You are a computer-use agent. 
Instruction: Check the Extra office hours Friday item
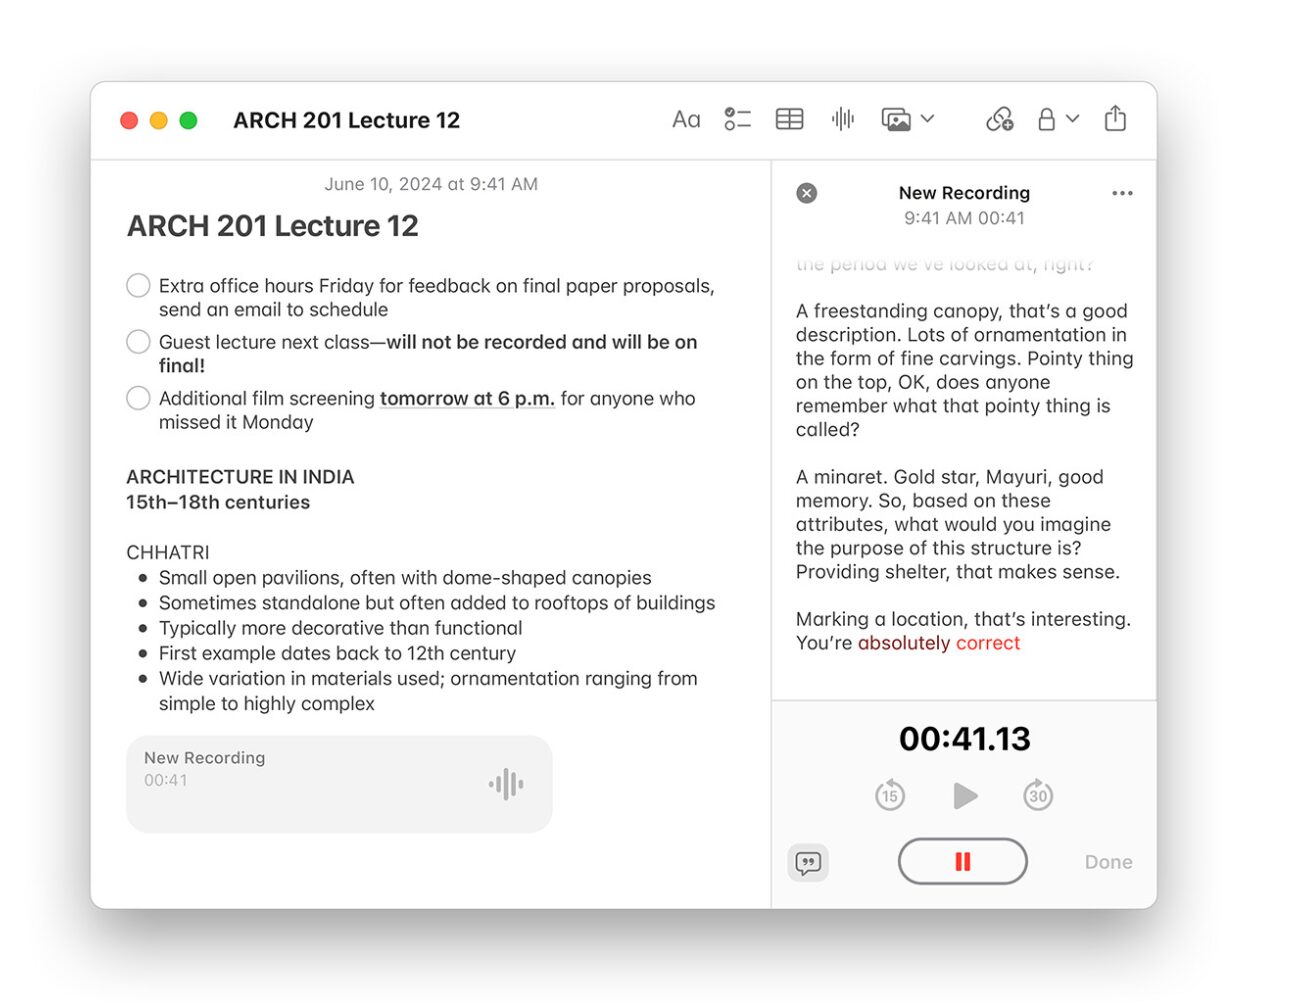tap(138, 286)
